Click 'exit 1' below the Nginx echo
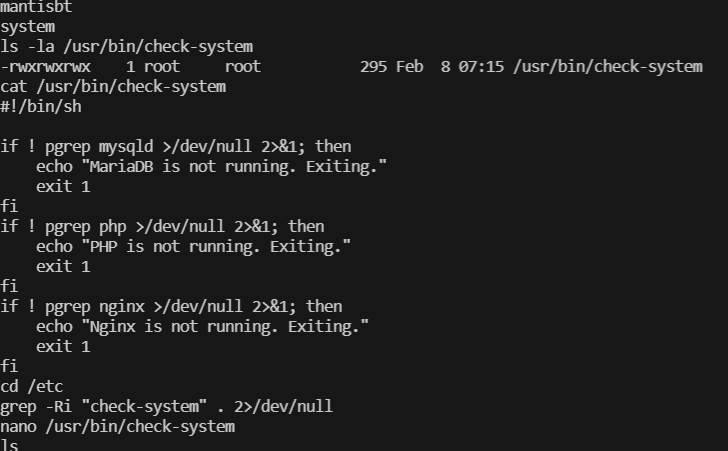The height and width of the screenshot is (451, 728). [x=63, y=347]
